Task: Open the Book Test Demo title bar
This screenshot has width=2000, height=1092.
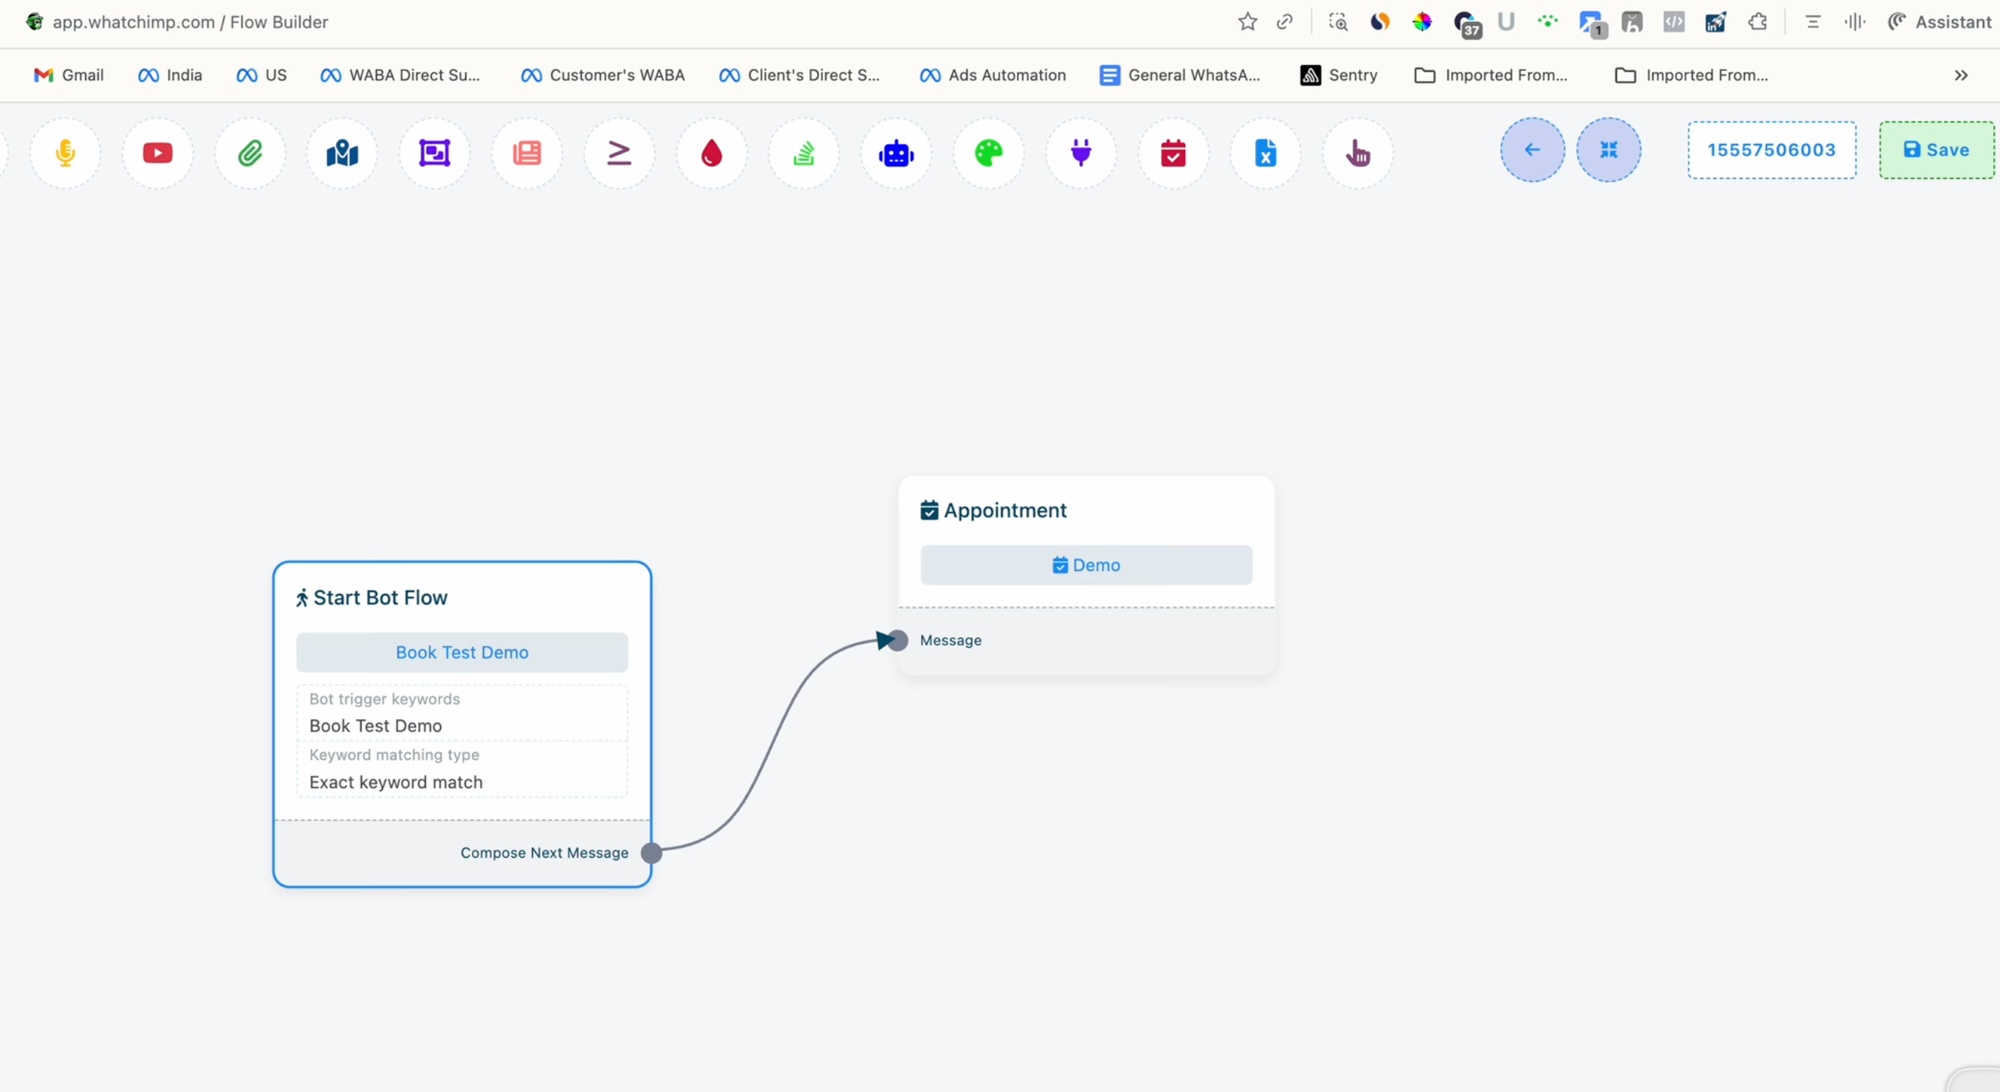Action: (x=462, y=652)
